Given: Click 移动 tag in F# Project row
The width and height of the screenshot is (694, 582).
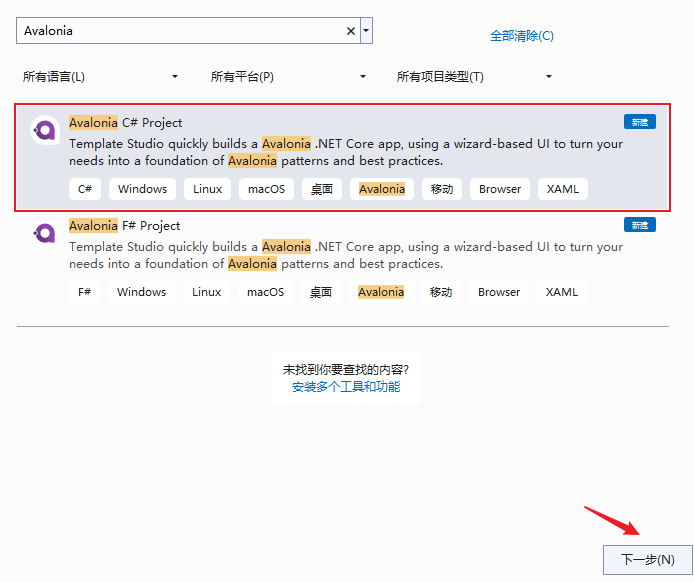Looking at the screenshot, I should [x=441, y=292].
